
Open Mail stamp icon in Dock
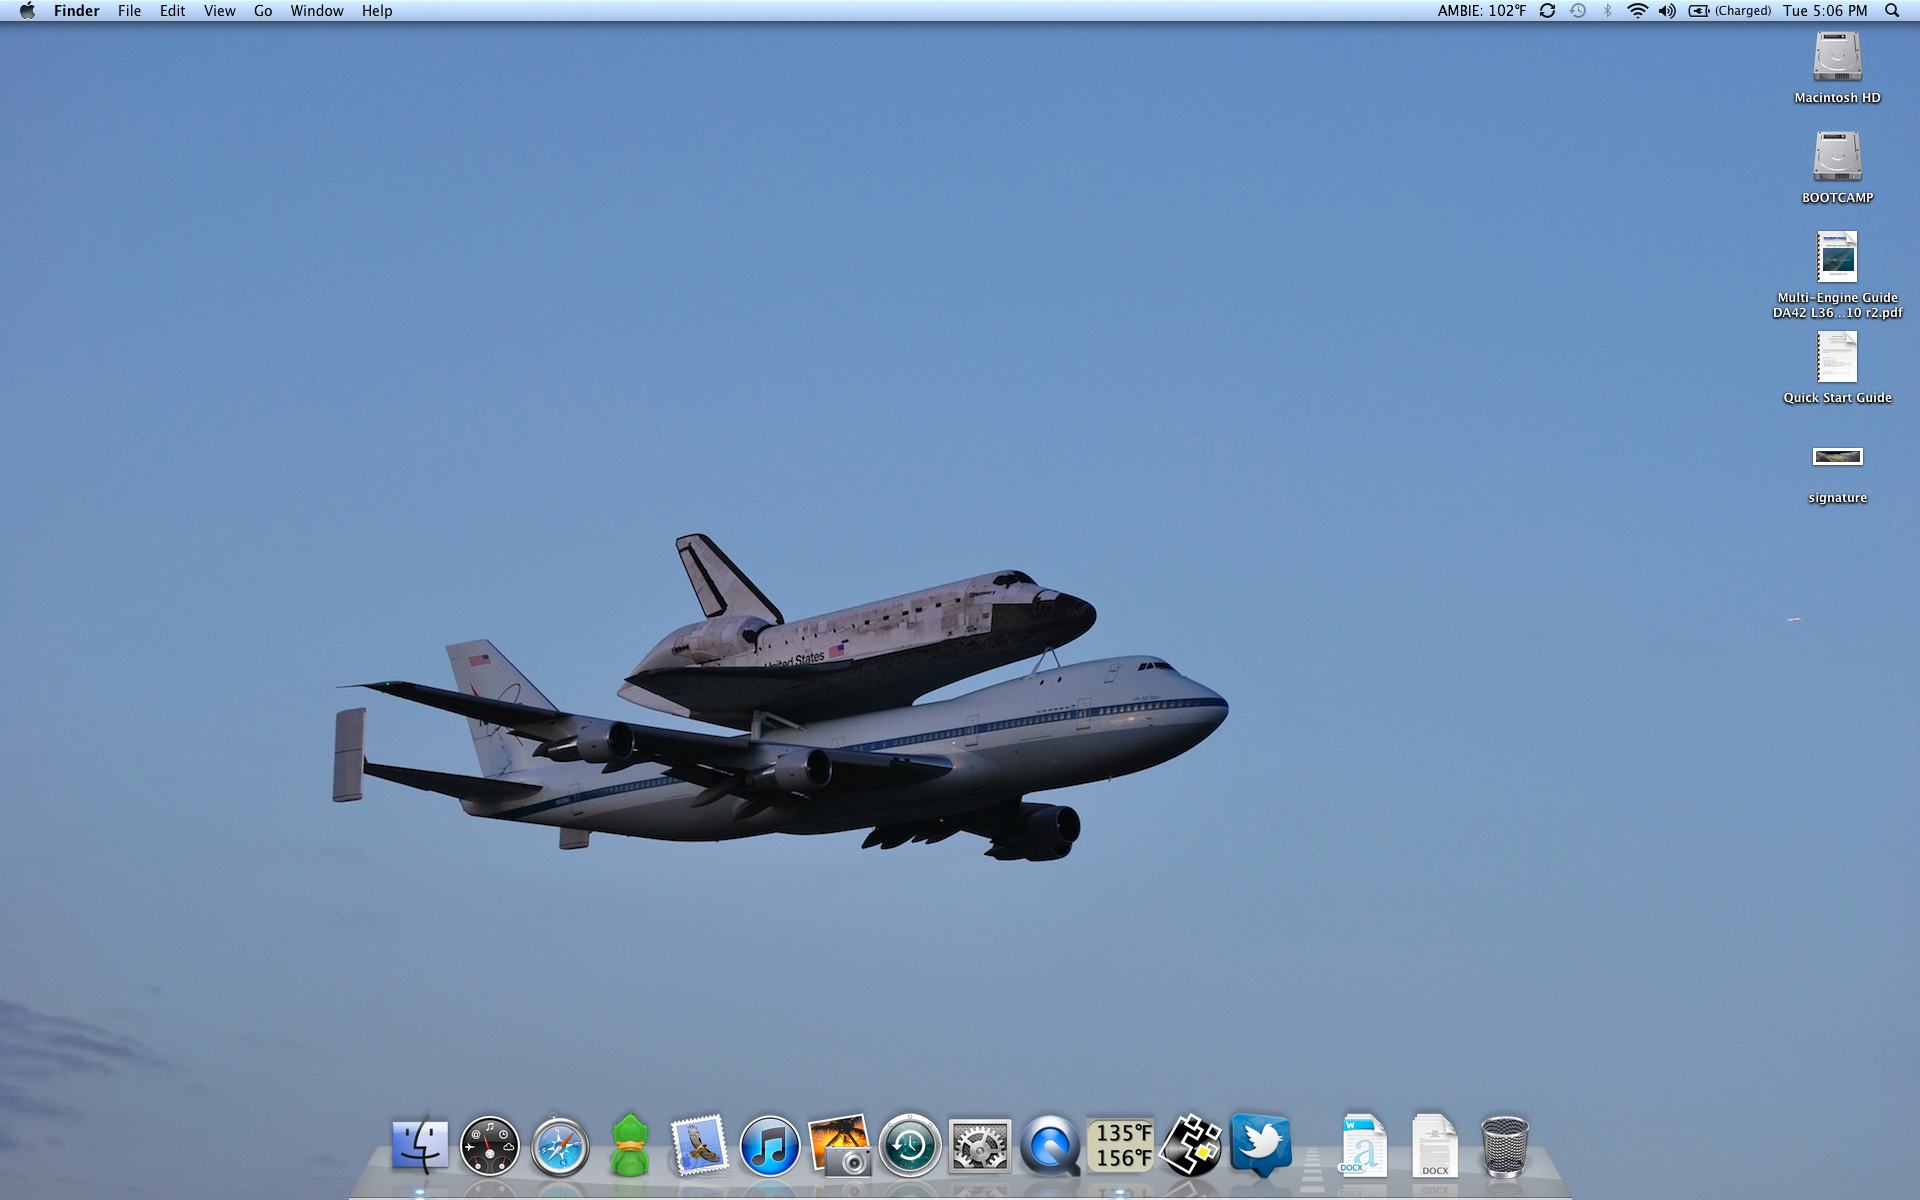point(699,1146)
